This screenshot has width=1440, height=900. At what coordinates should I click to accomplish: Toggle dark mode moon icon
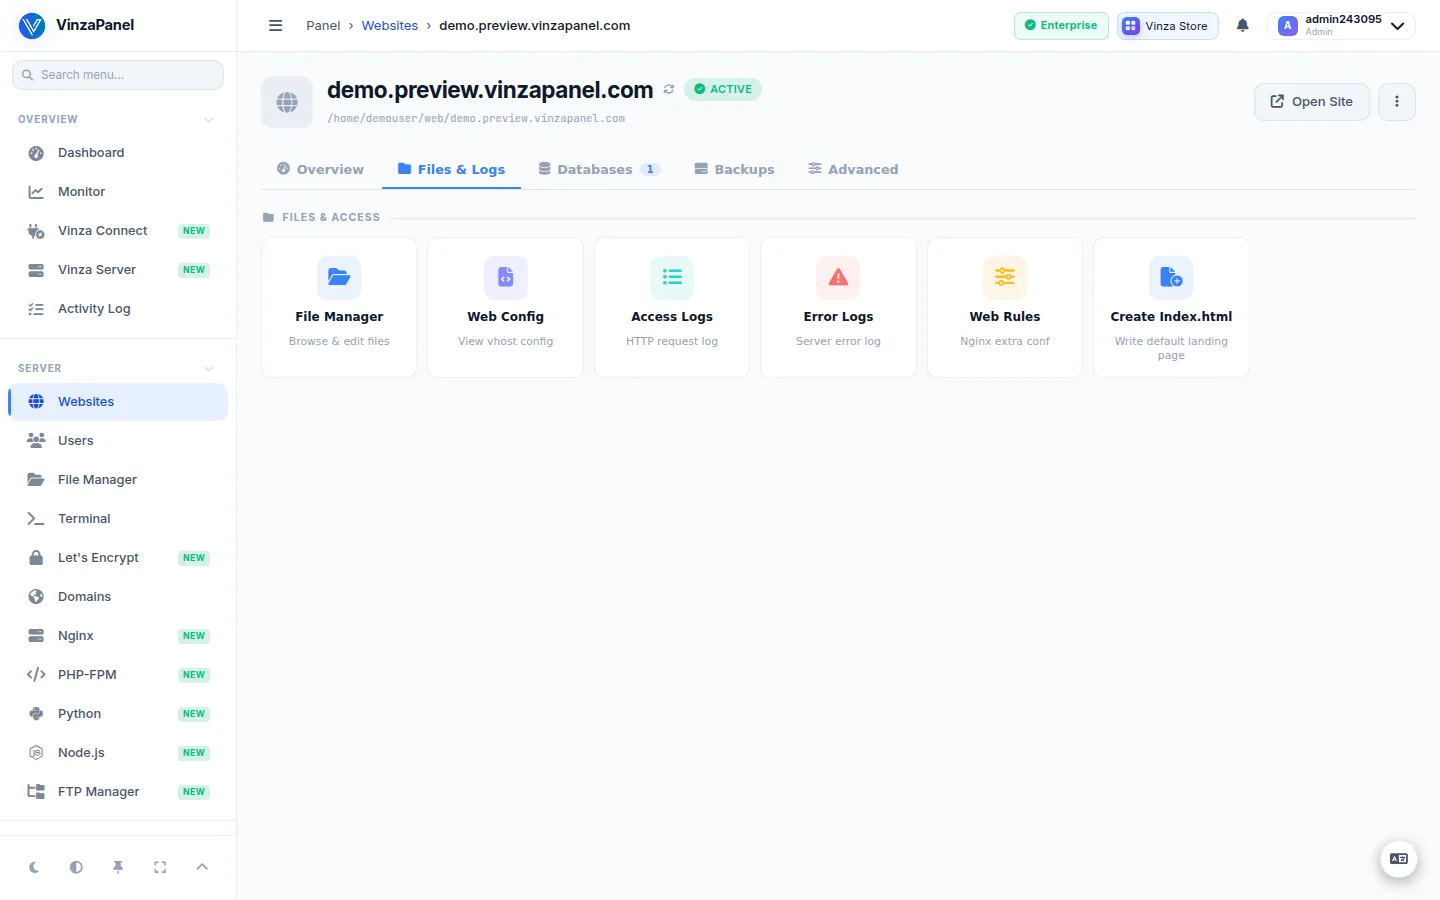(x=34, y=867)
